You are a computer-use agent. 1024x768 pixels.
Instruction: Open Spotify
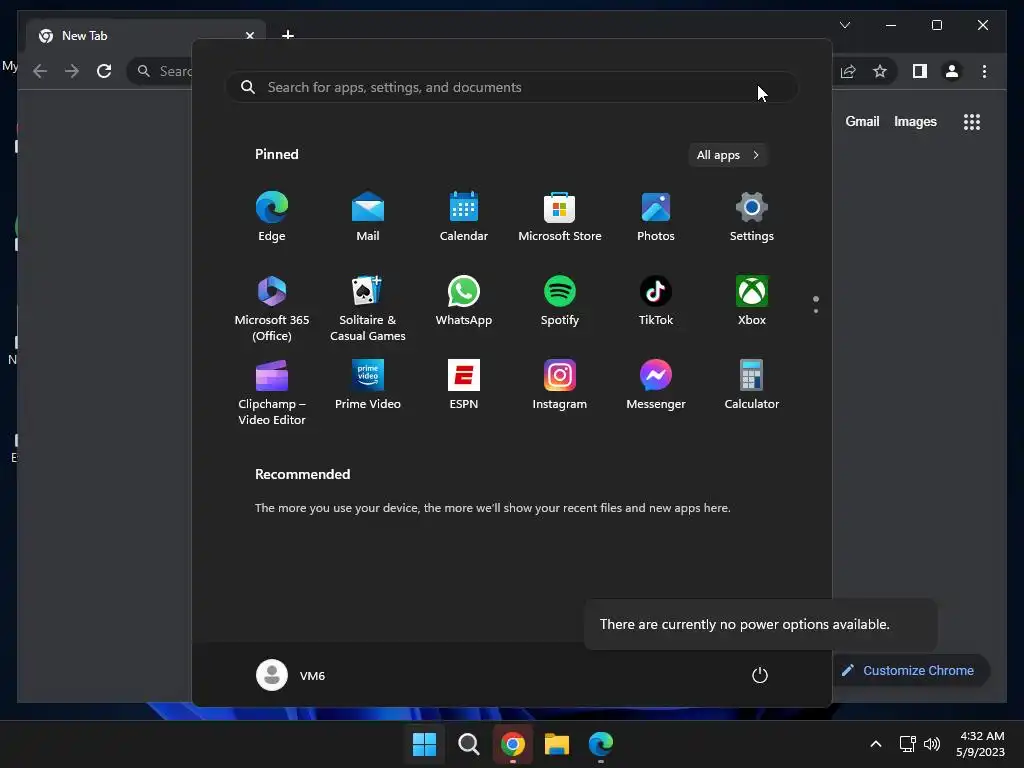(x=560, y=300)
